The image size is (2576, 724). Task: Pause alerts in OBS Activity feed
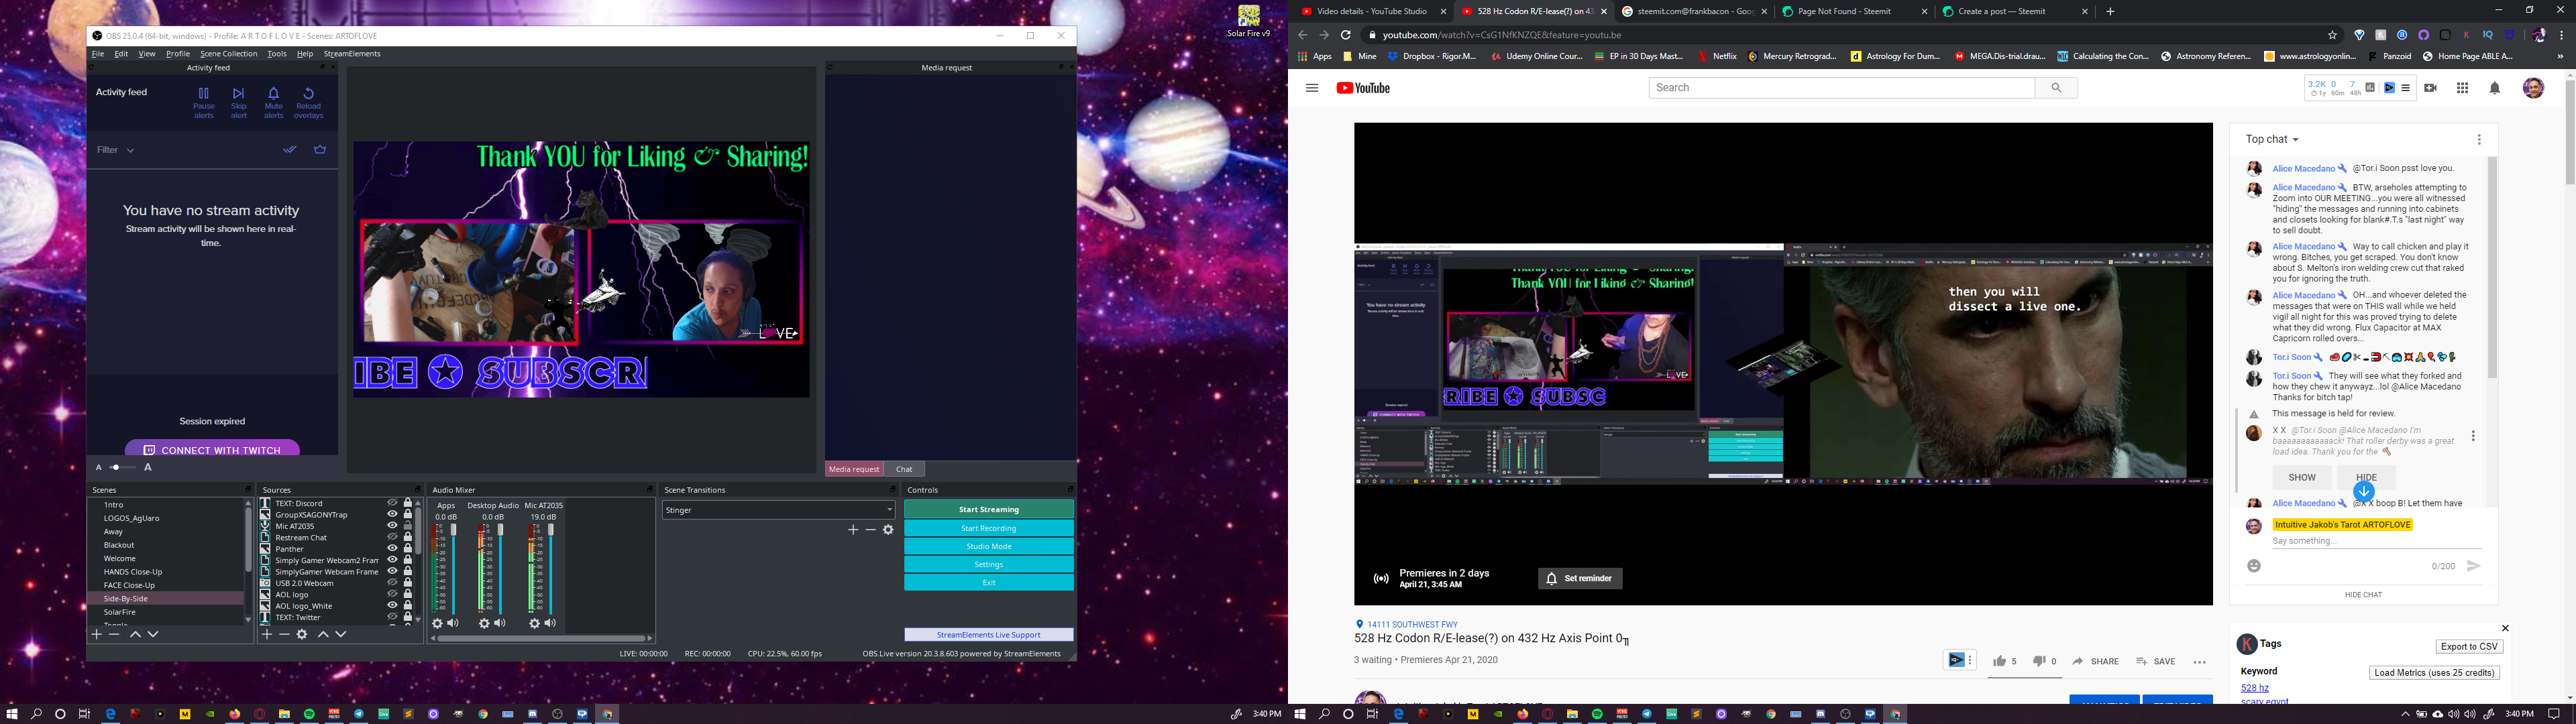[203, 103]
